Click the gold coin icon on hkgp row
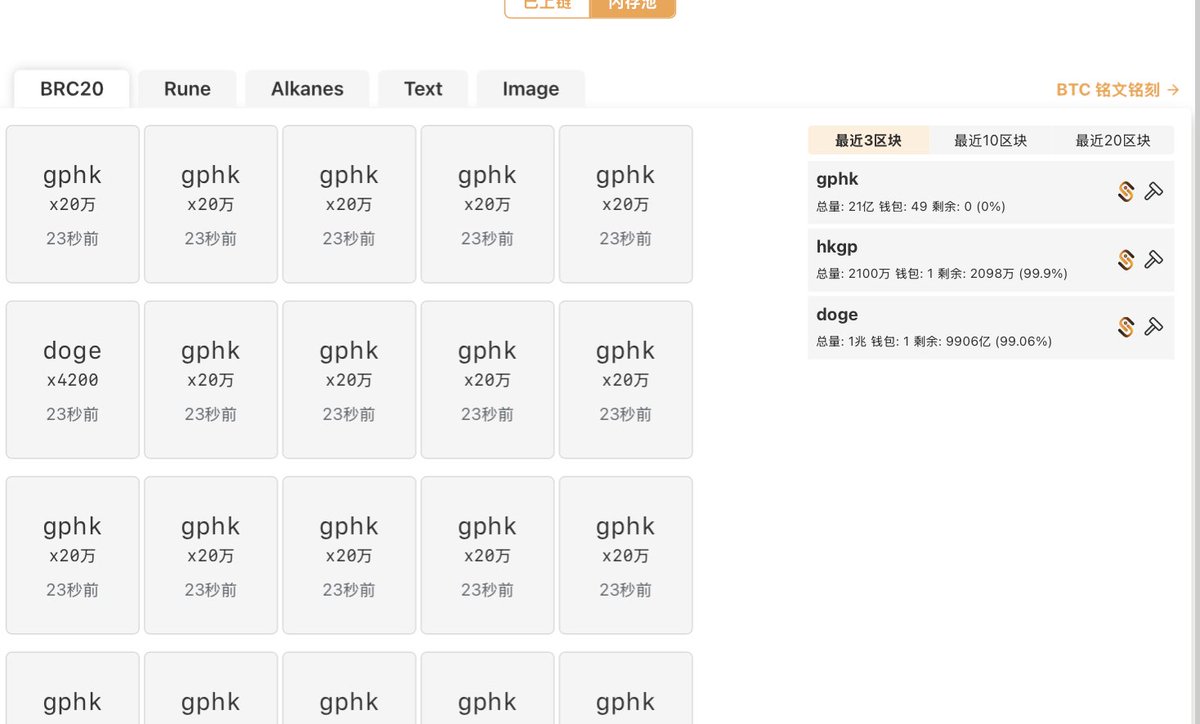This screenshot has width=1200, height=724. click(x=1124, y=259)
